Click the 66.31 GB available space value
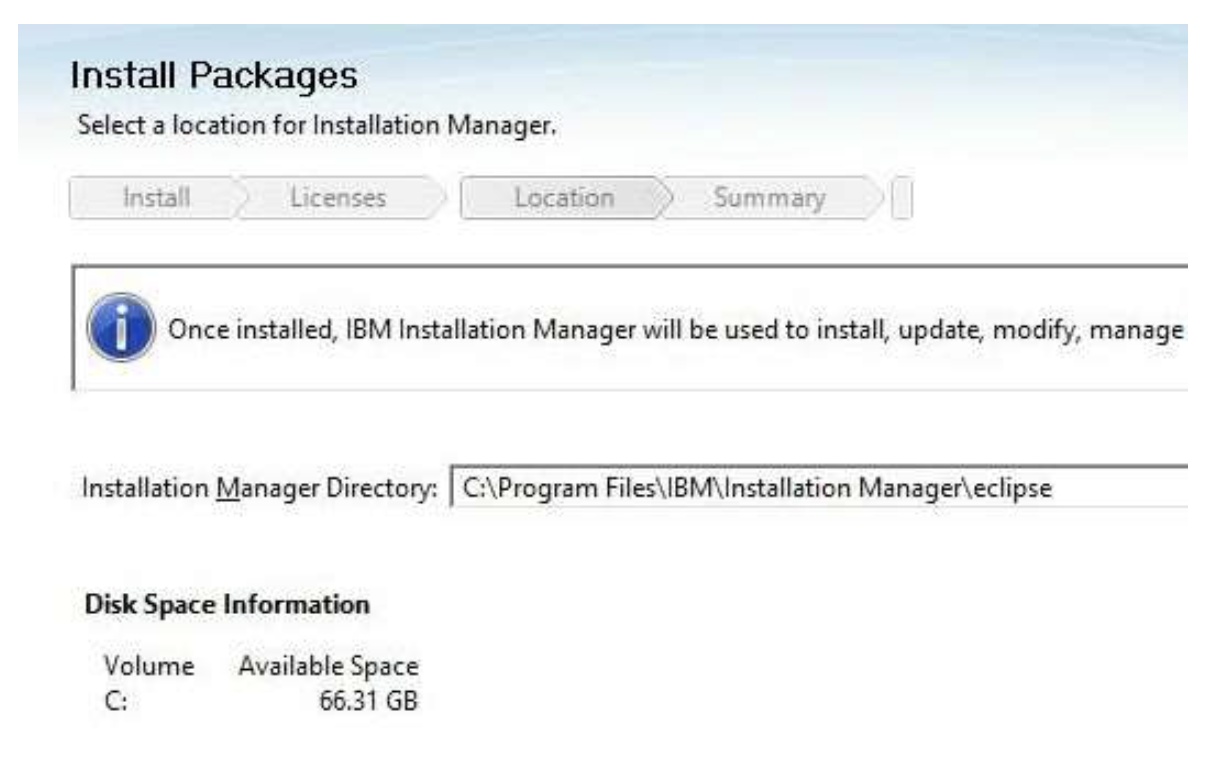The height and width of the screenshot is (760, 1210). (367, 702)
